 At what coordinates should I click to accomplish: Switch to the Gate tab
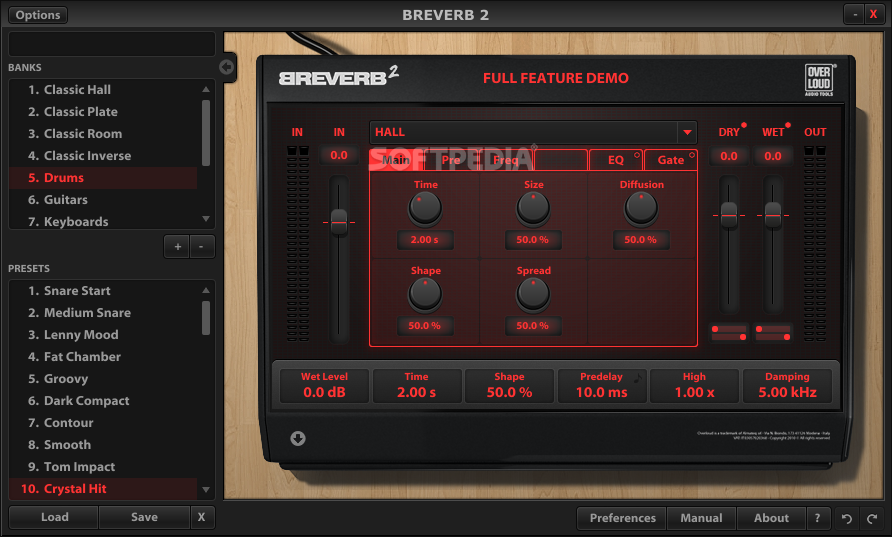coord(671,160)
